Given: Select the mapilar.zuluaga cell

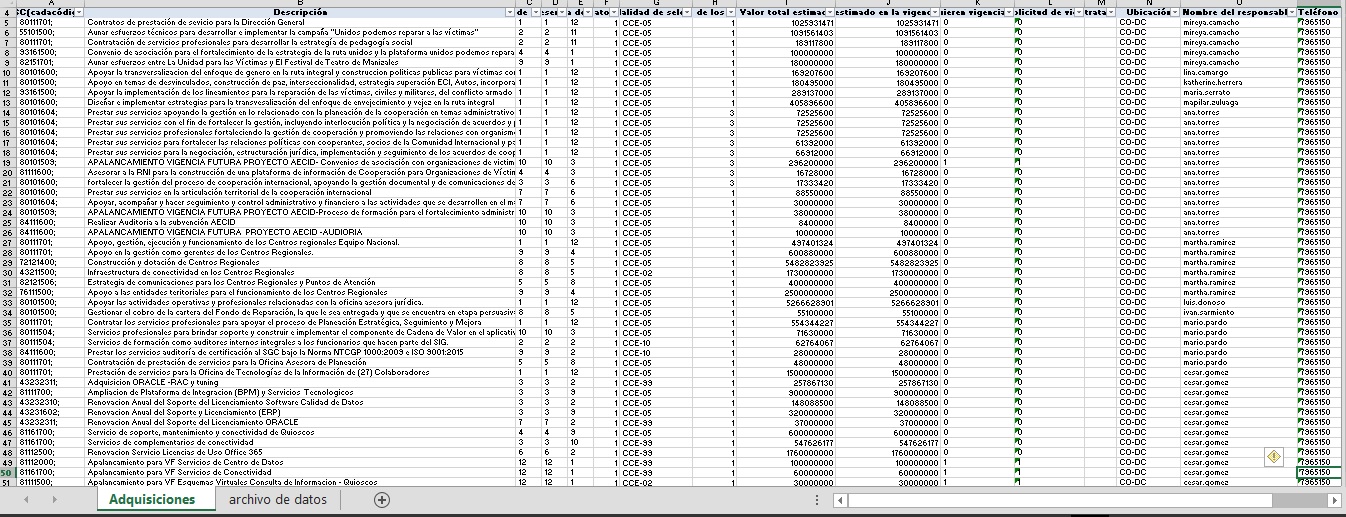Looking at the screenshot, I should coord(1239,101).
